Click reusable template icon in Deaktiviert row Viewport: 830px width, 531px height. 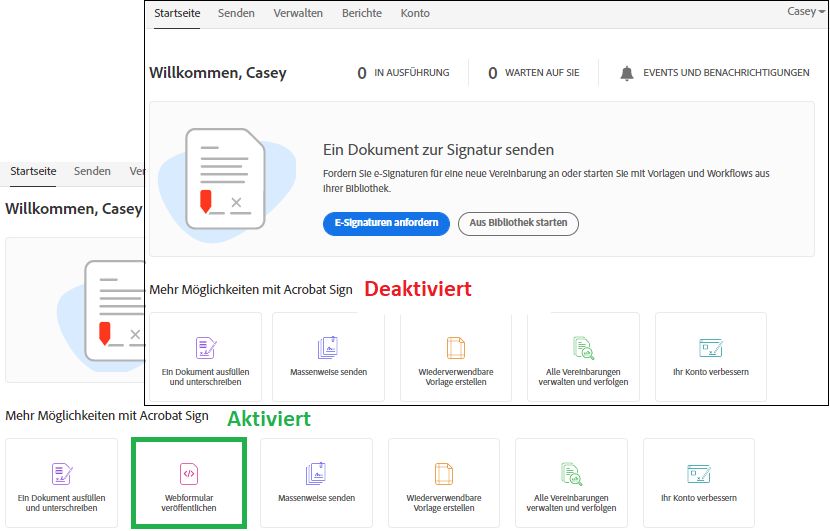pyautogui.click(x=456, y=348)
